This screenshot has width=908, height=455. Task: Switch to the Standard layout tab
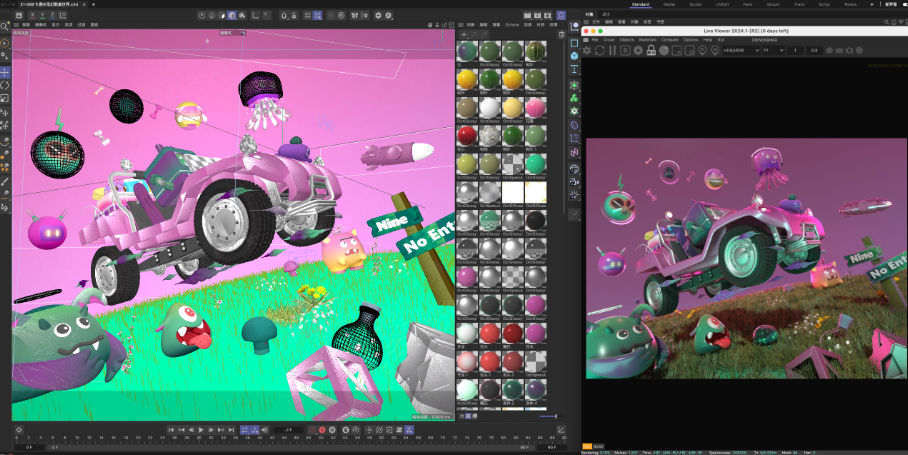tap(641, 4)
